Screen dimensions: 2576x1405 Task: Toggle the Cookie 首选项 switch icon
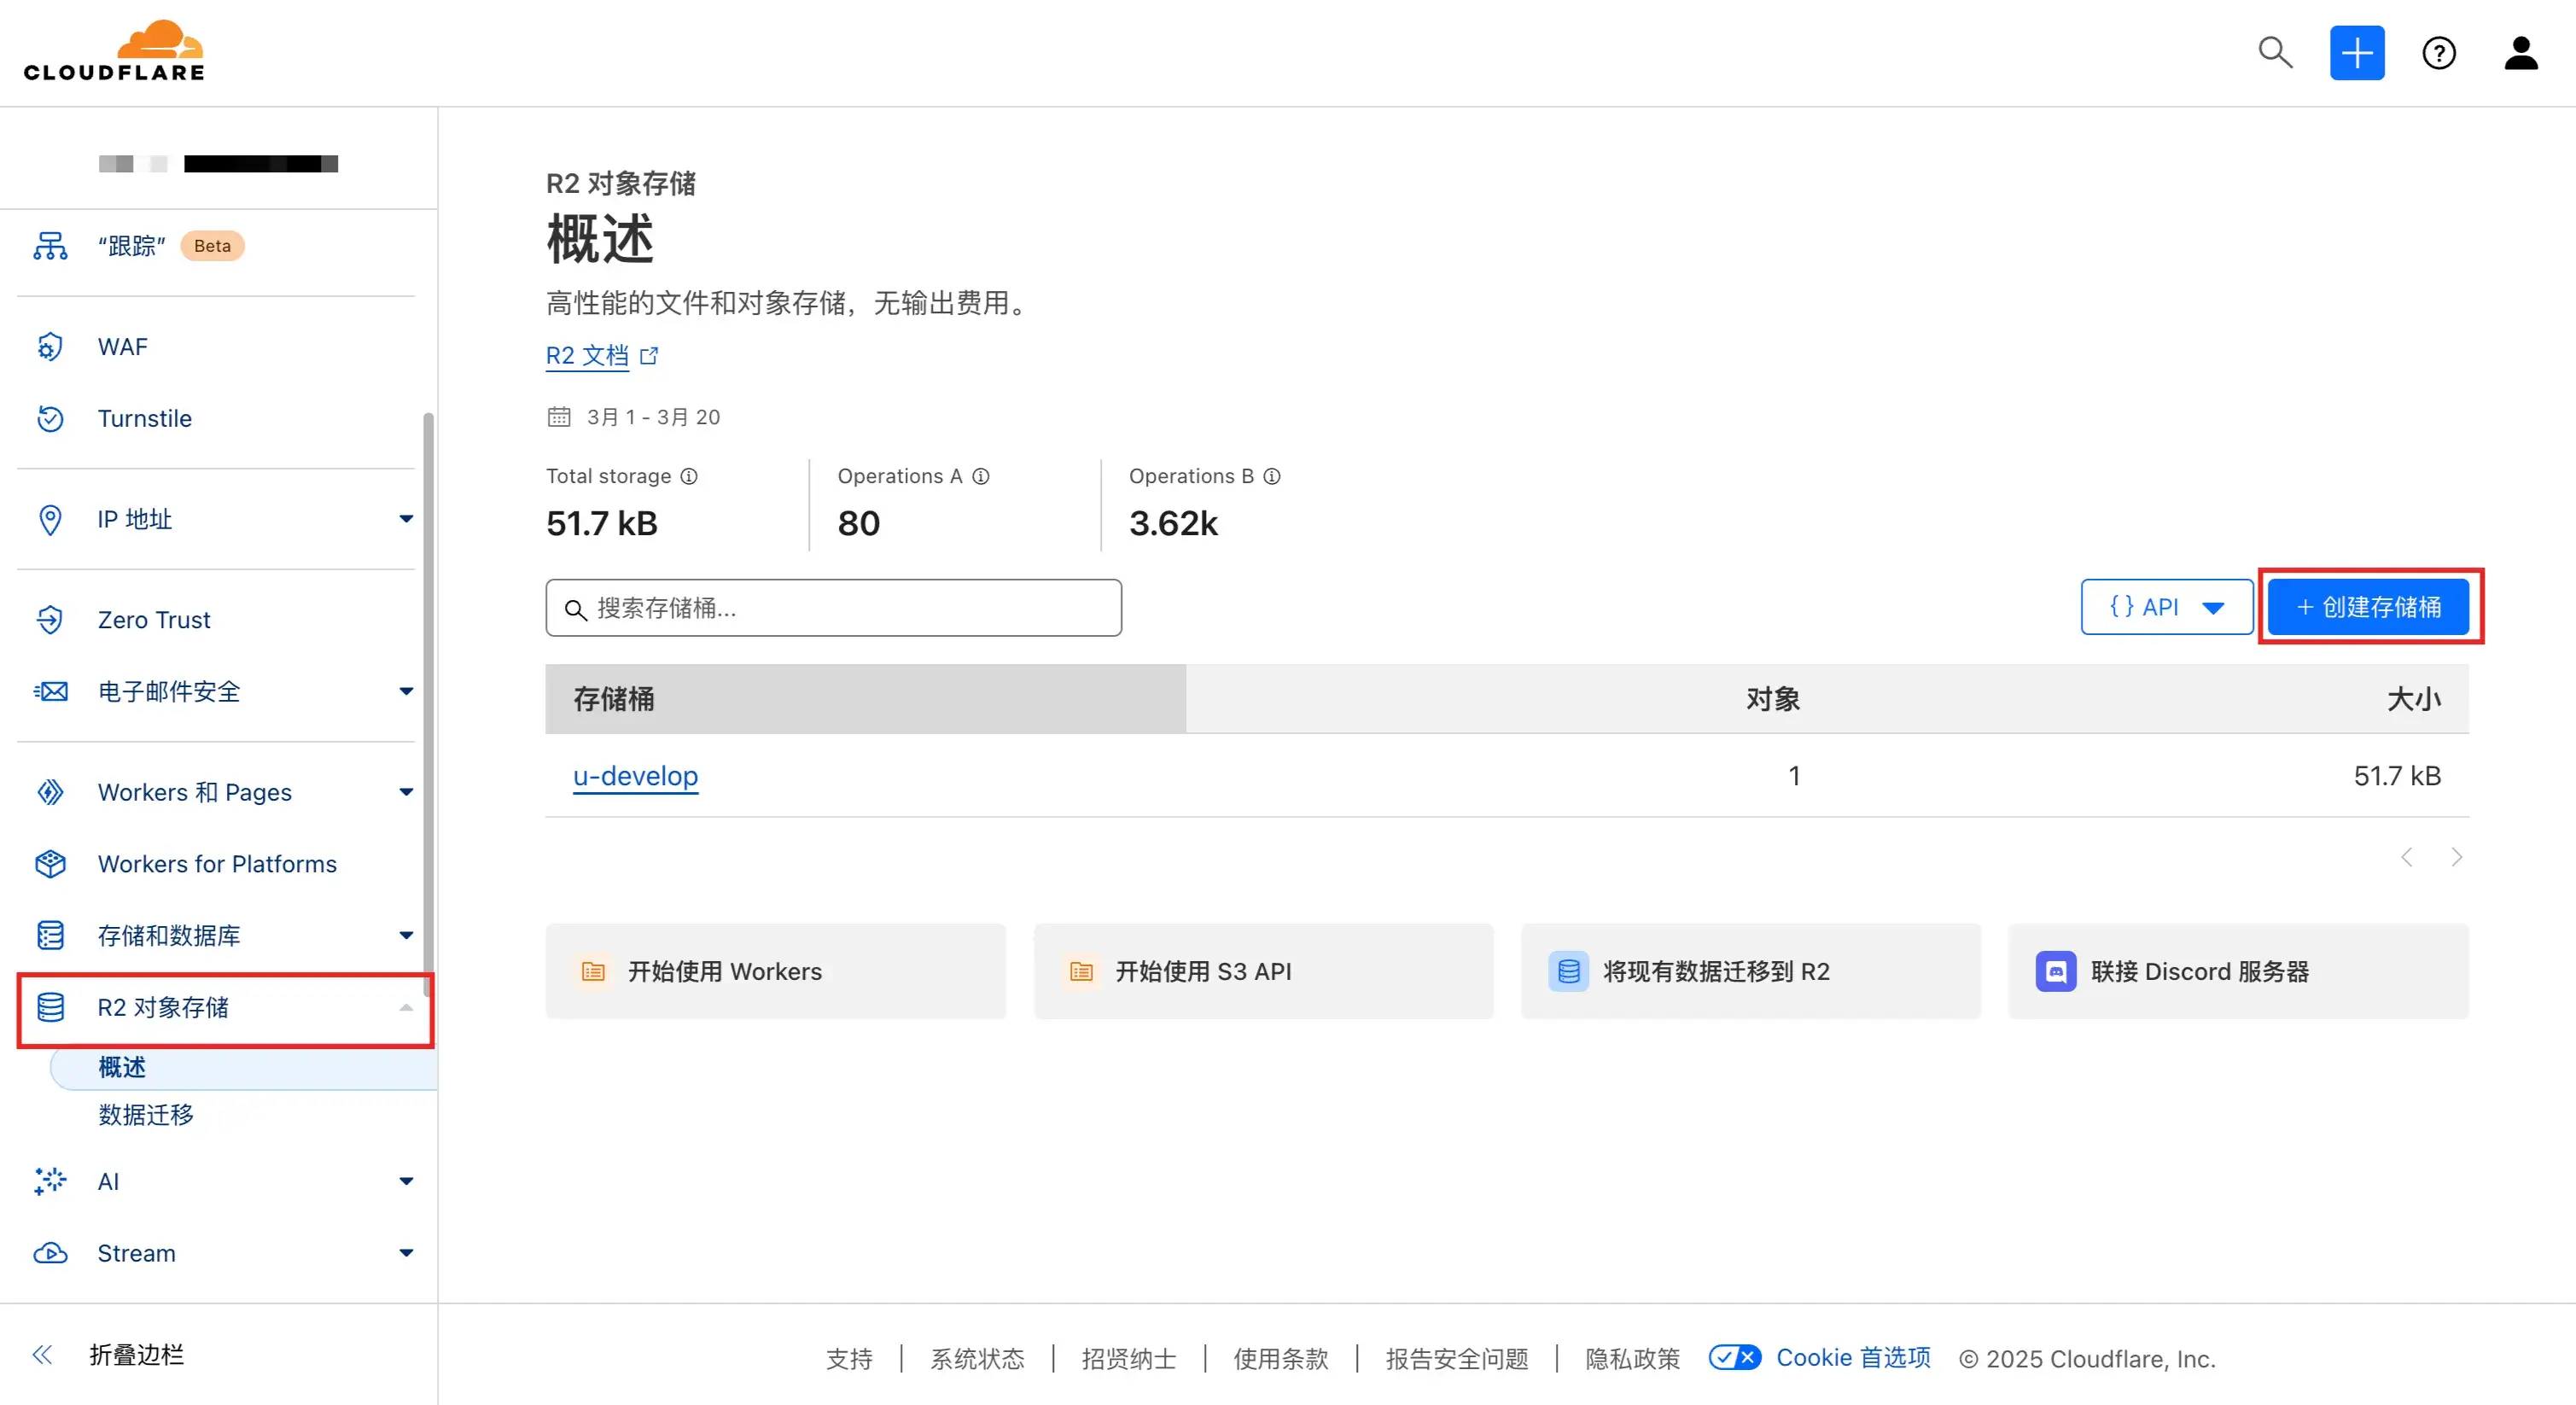click(1735, 1357)
